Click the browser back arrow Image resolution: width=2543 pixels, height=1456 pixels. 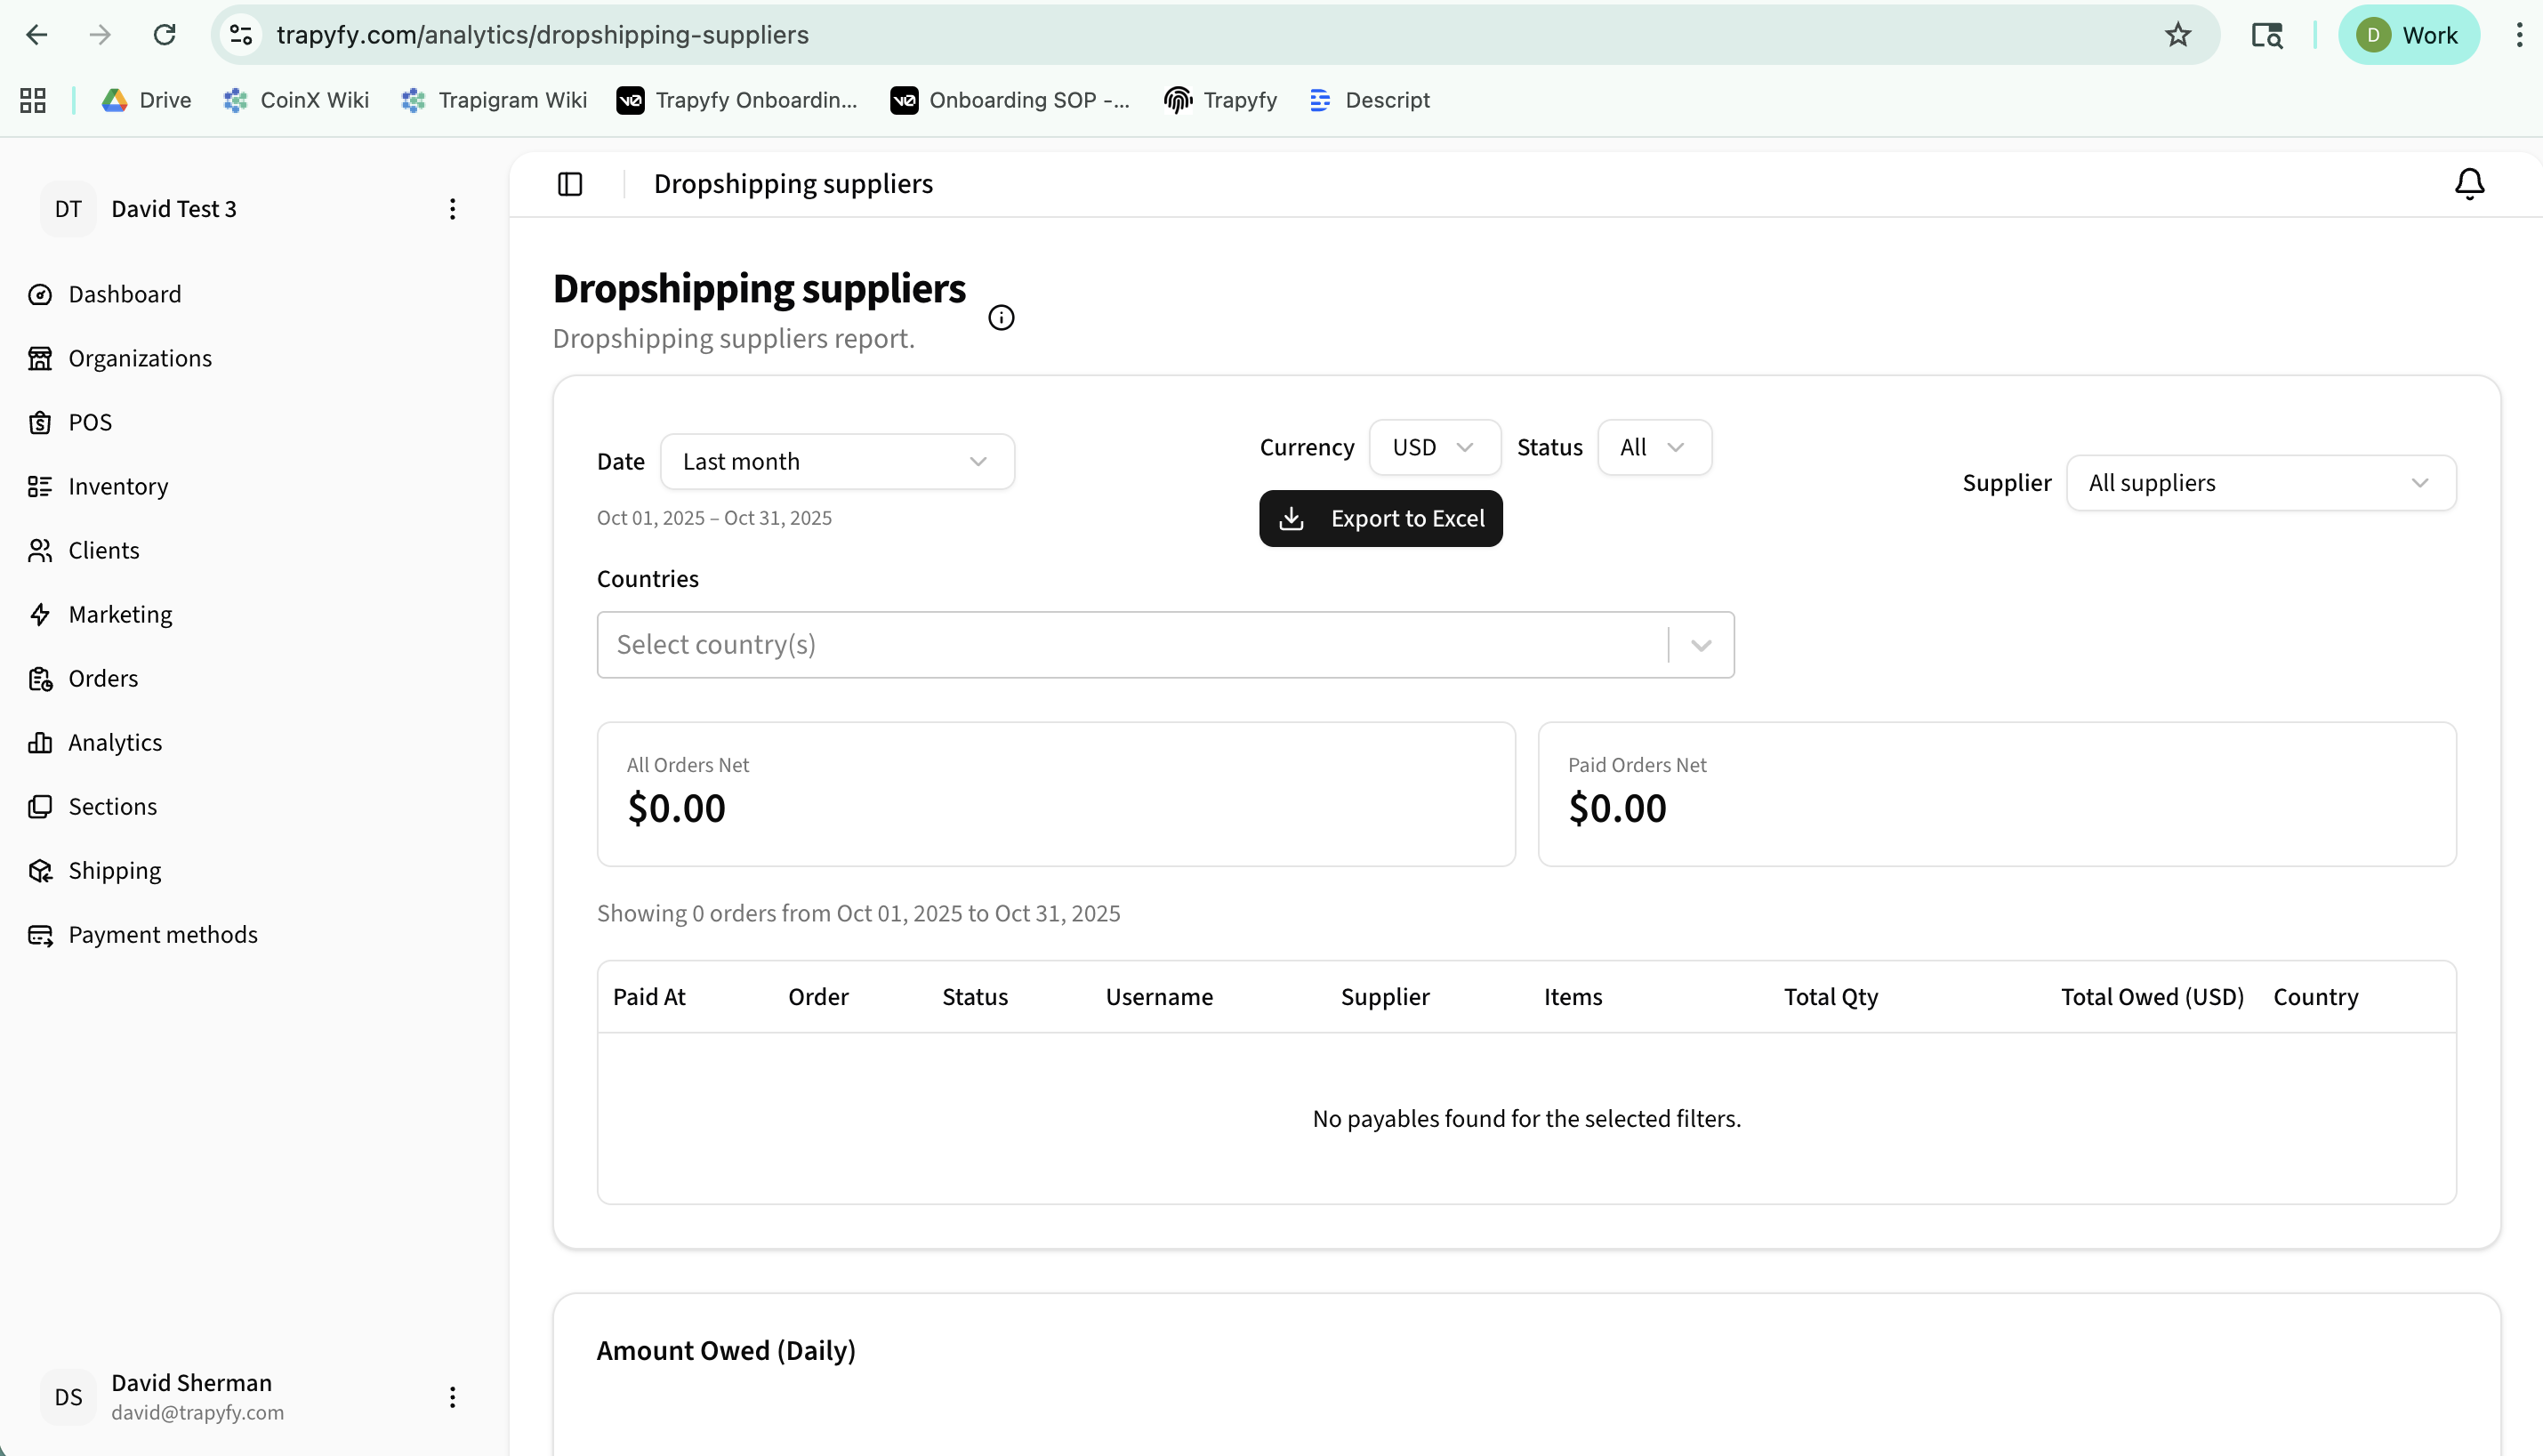pyautogui.click(x=37, y=35)
